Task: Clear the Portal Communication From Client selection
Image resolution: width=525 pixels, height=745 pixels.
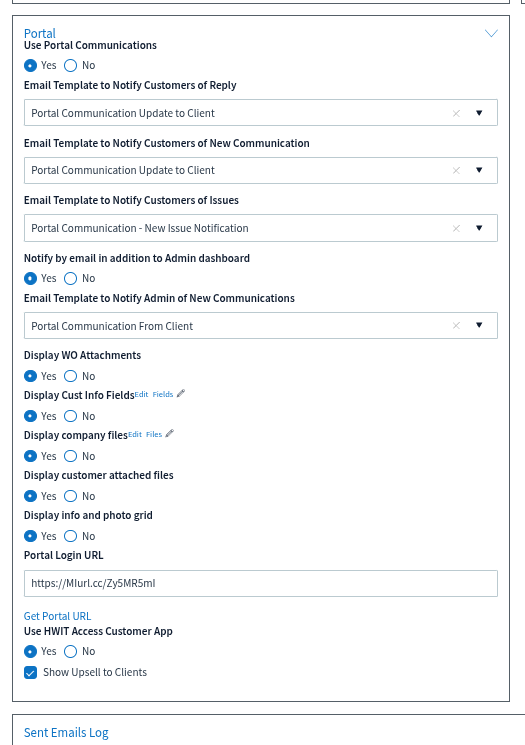Action: [456, 325]
